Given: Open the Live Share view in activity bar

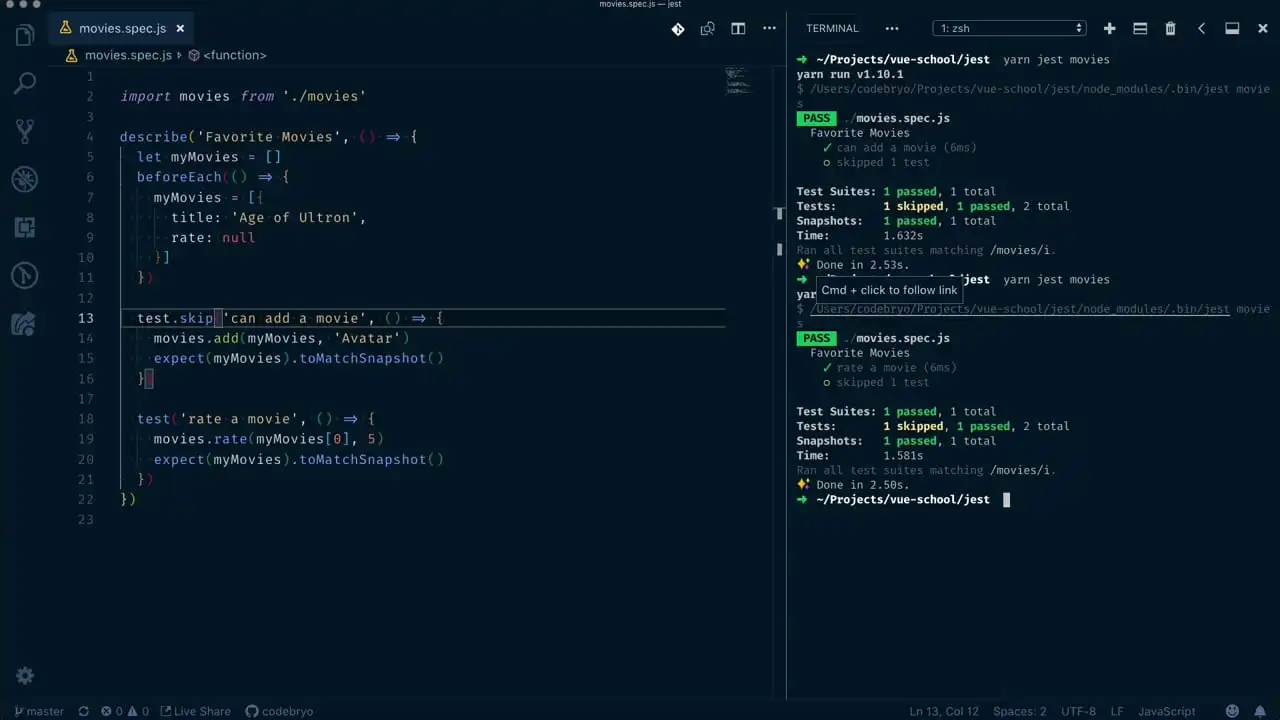Looking at the screenshot, I should tap(25, 323).
